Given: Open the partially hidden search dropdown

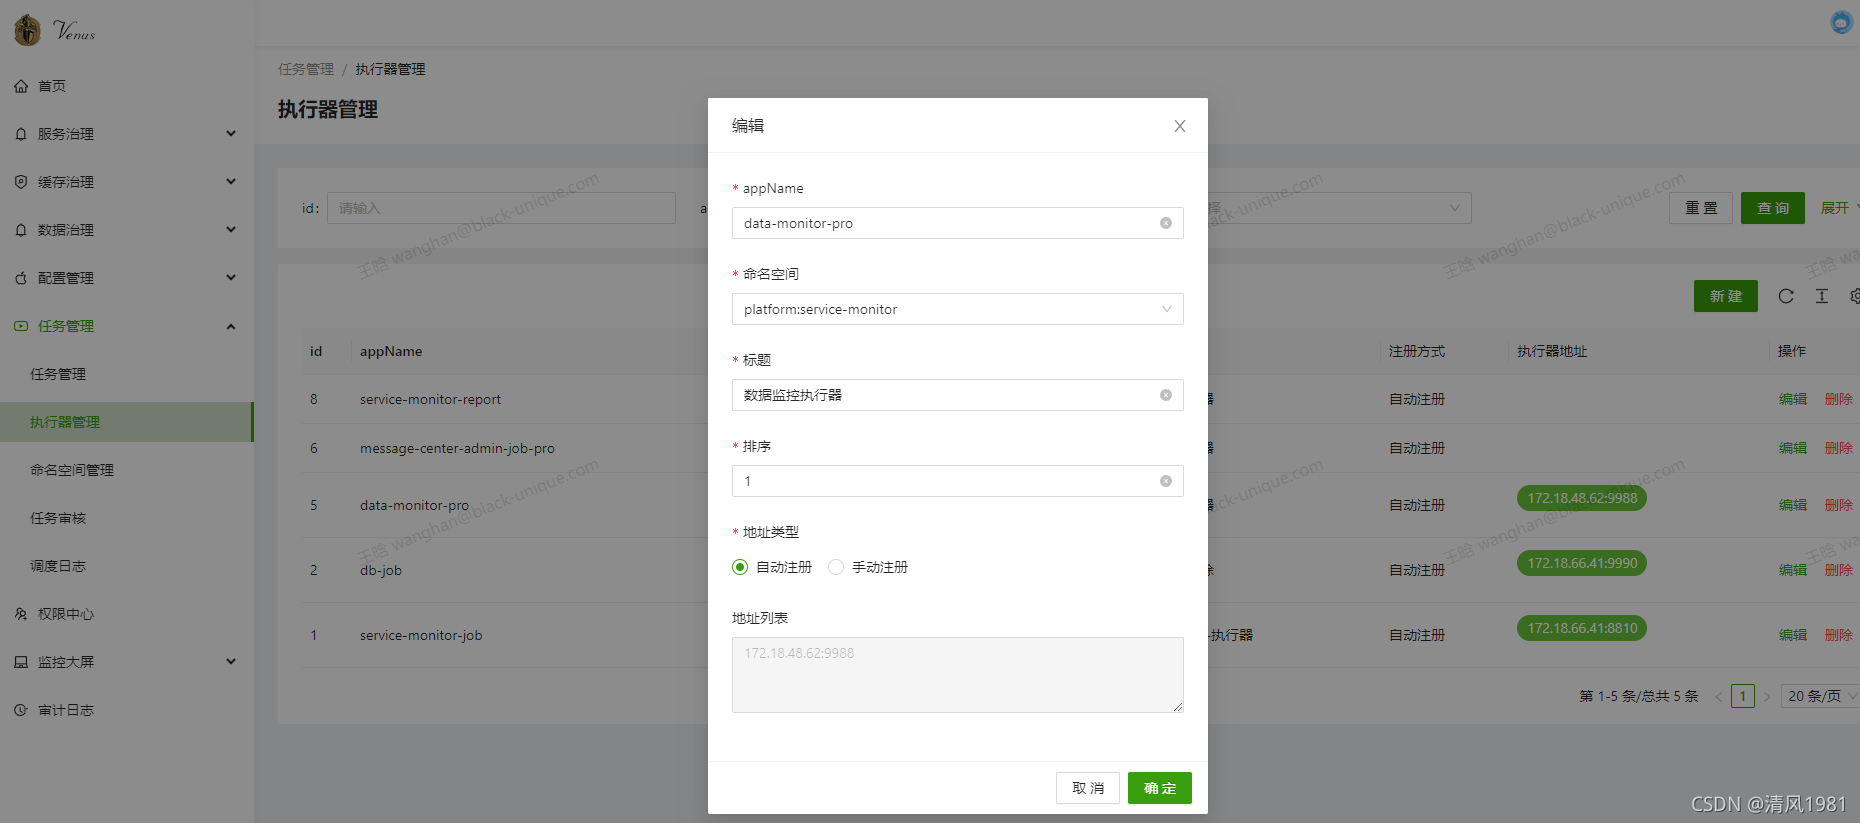Looking at the screenshot, I should click(x=1340, y=208).
